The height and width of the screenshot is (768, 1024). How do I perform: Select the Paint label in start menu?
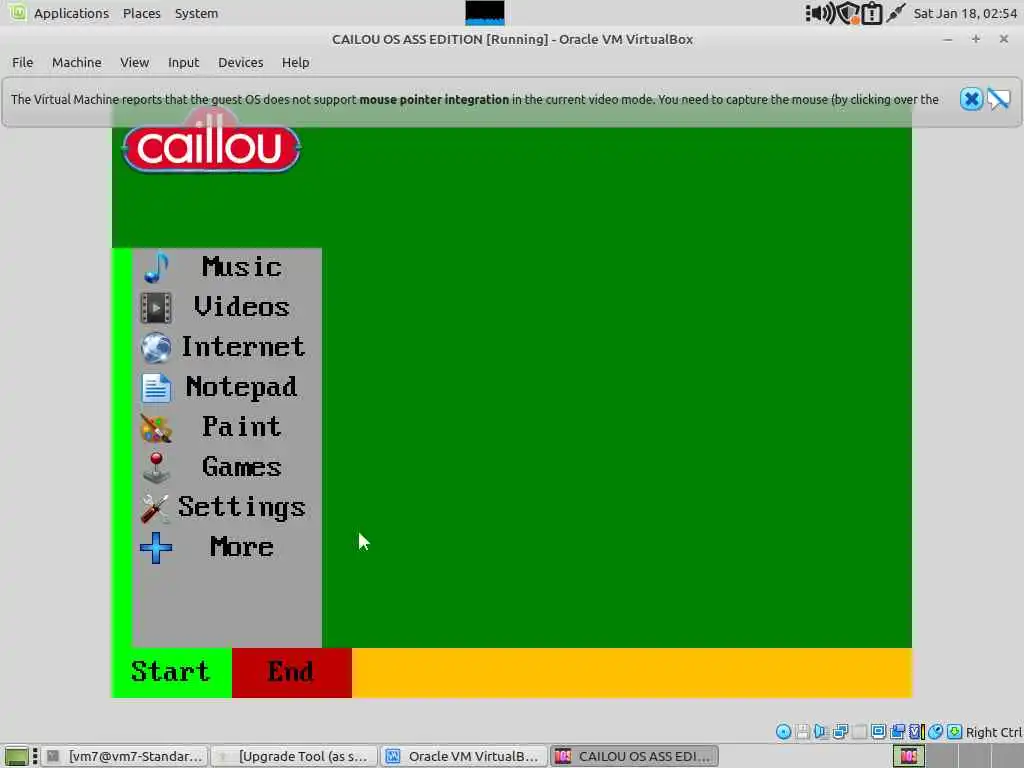point(242,428)
